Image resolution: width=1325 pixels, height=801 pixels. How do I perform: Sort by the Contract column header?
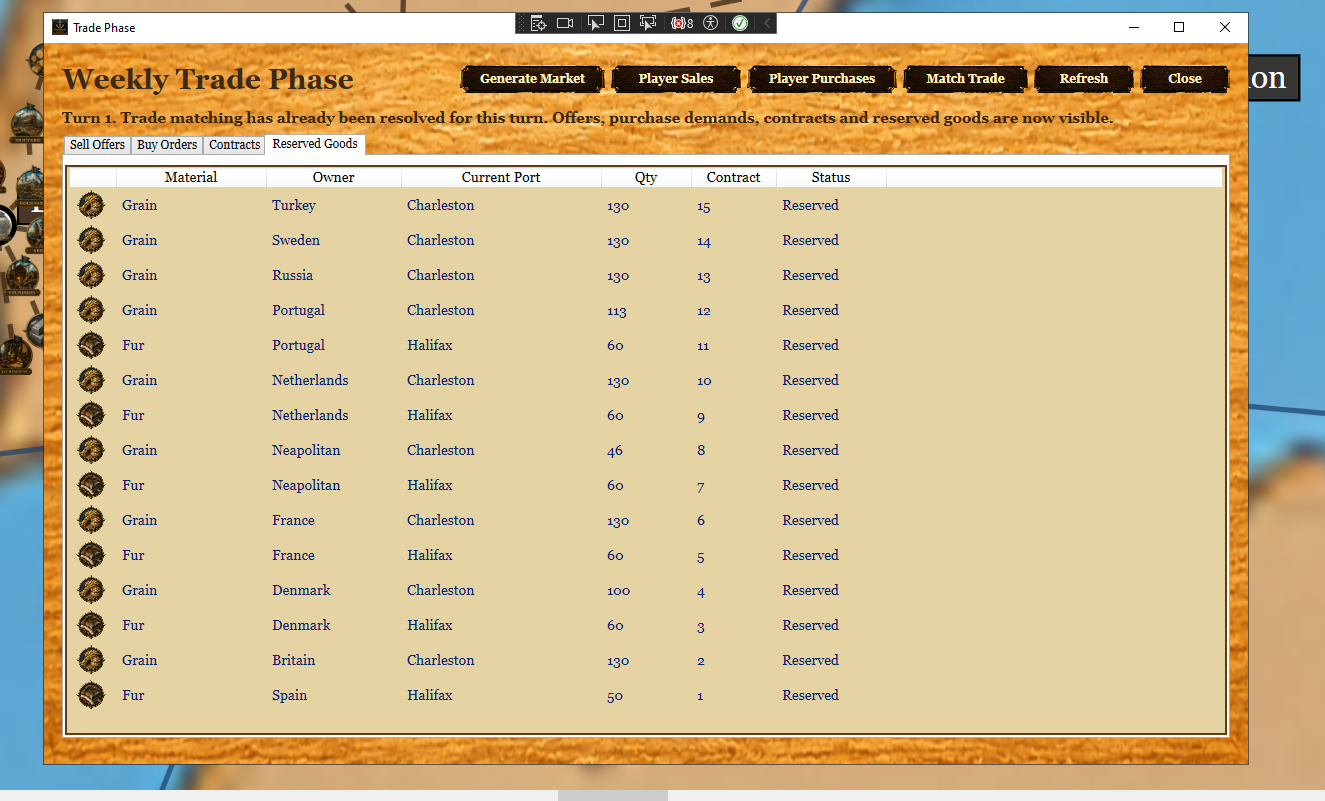734,177
